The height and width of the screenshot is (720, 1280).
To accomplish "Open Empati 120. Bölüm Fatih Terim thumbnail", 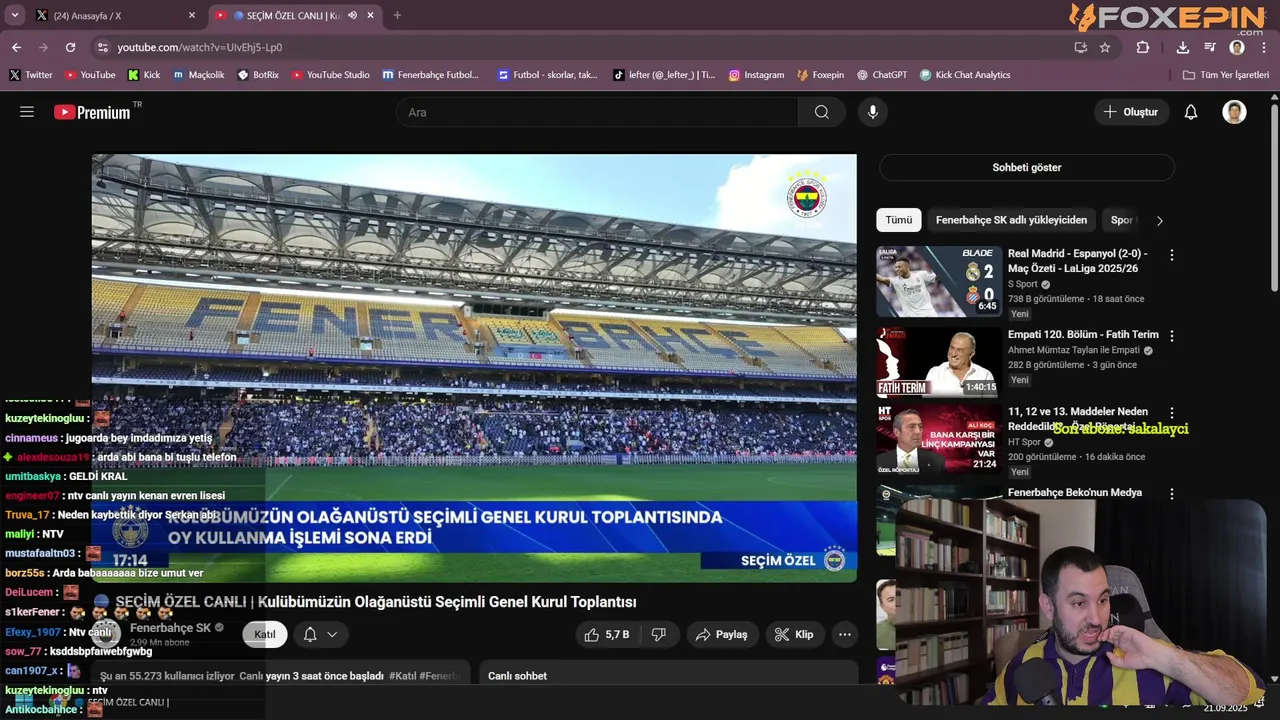I will [939, 362].
